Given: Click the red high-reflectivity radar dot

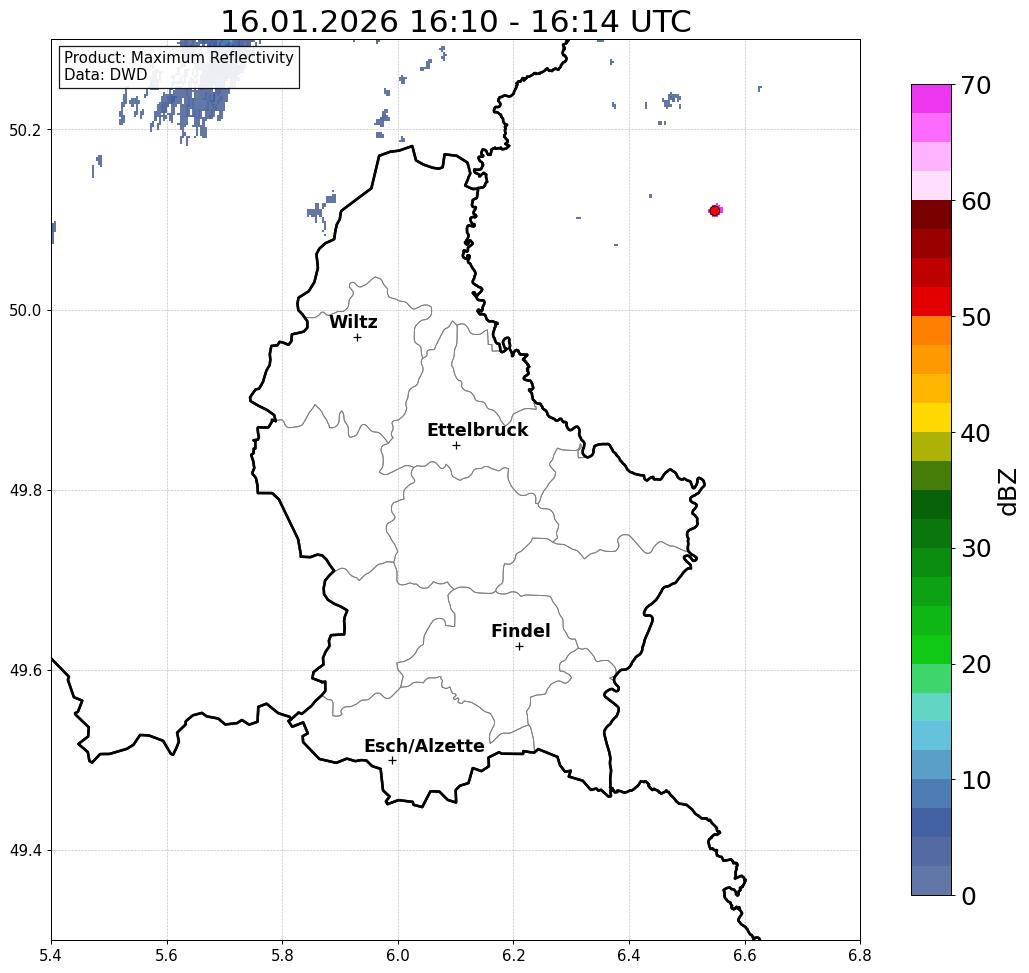Looking at the screenshot, I should [715, 211].
